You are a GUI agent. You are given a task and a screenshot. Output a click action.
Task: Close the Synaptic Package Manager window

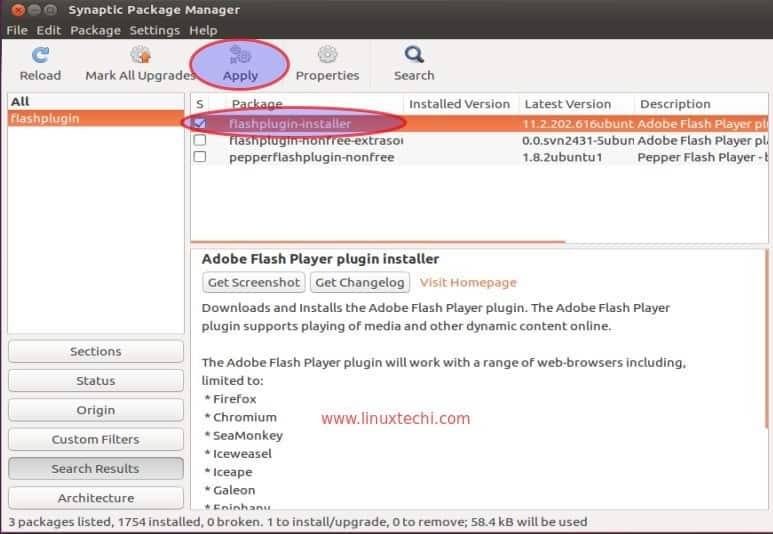coord(18,9)
